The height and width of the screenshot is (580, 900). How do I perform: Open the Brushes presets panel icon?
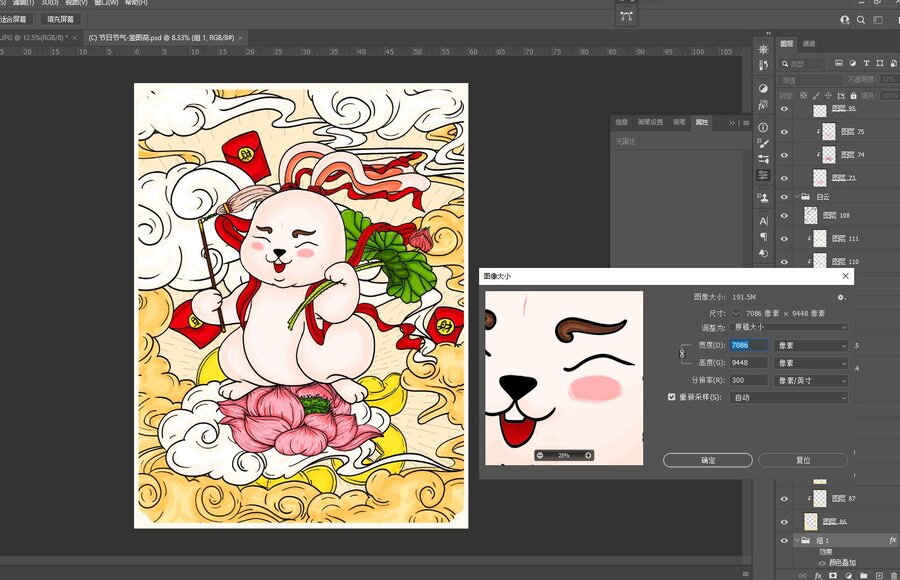(x=763, y=159)
